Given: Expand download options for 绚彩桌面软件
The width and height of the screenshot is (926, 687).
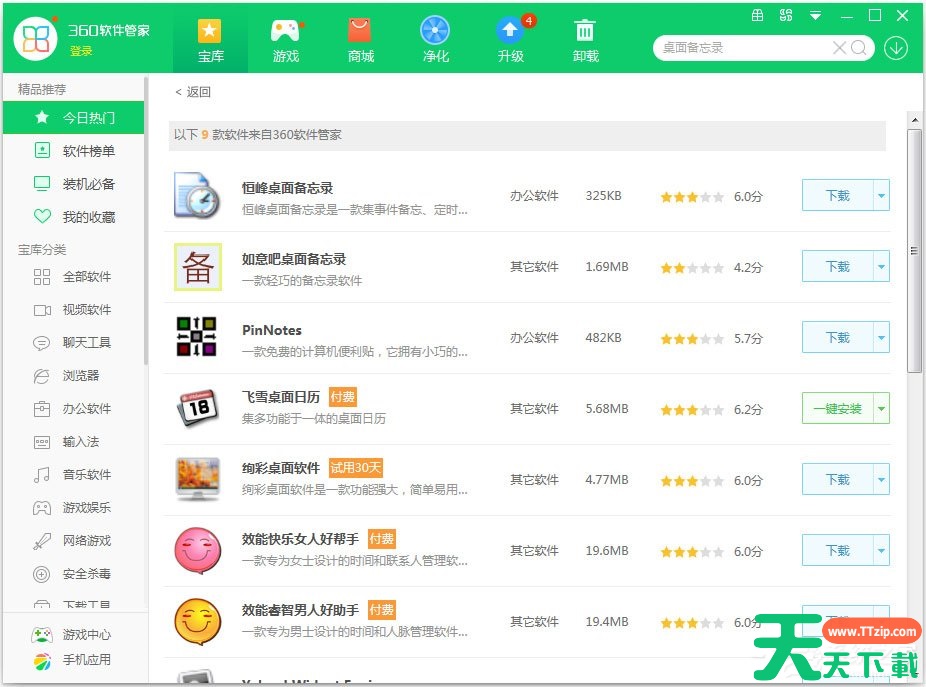Looking at the screenshot, I should [x=881, y=479].
